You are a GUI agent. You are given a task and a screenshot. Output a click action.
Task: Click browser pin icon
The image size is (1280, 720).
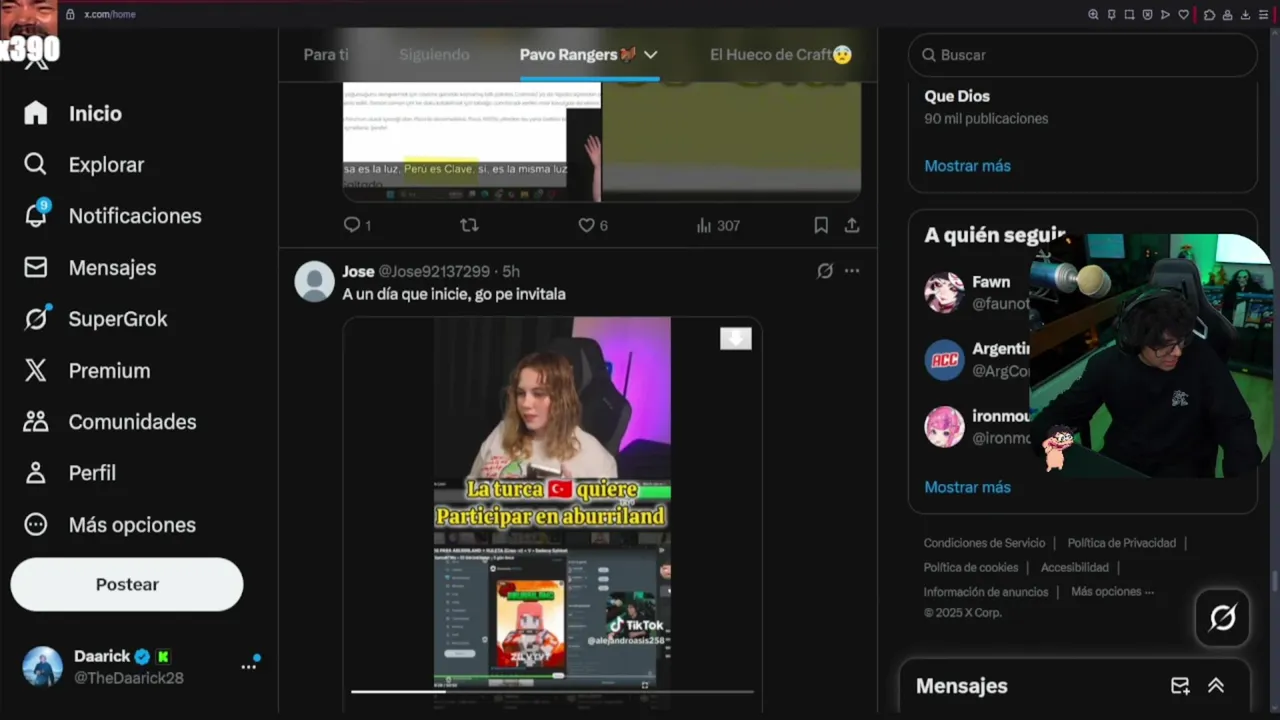tap(1111, 14)
